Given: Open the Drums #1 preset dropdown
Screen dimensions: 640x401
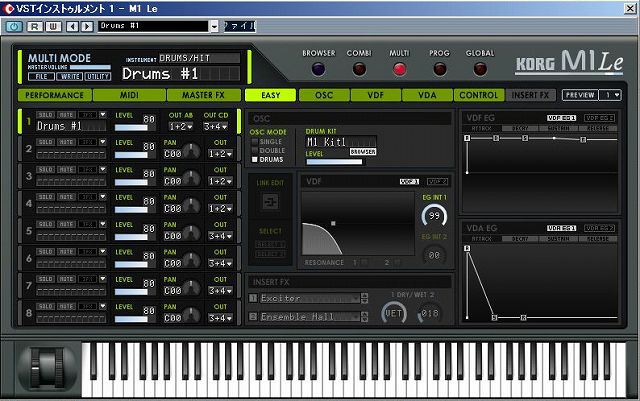Looking at the screenshot, I should 214,27.
